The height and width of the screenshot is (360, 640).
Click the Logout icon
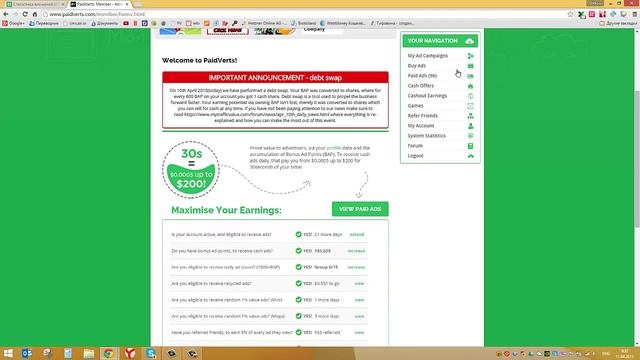tap(470, 156)
